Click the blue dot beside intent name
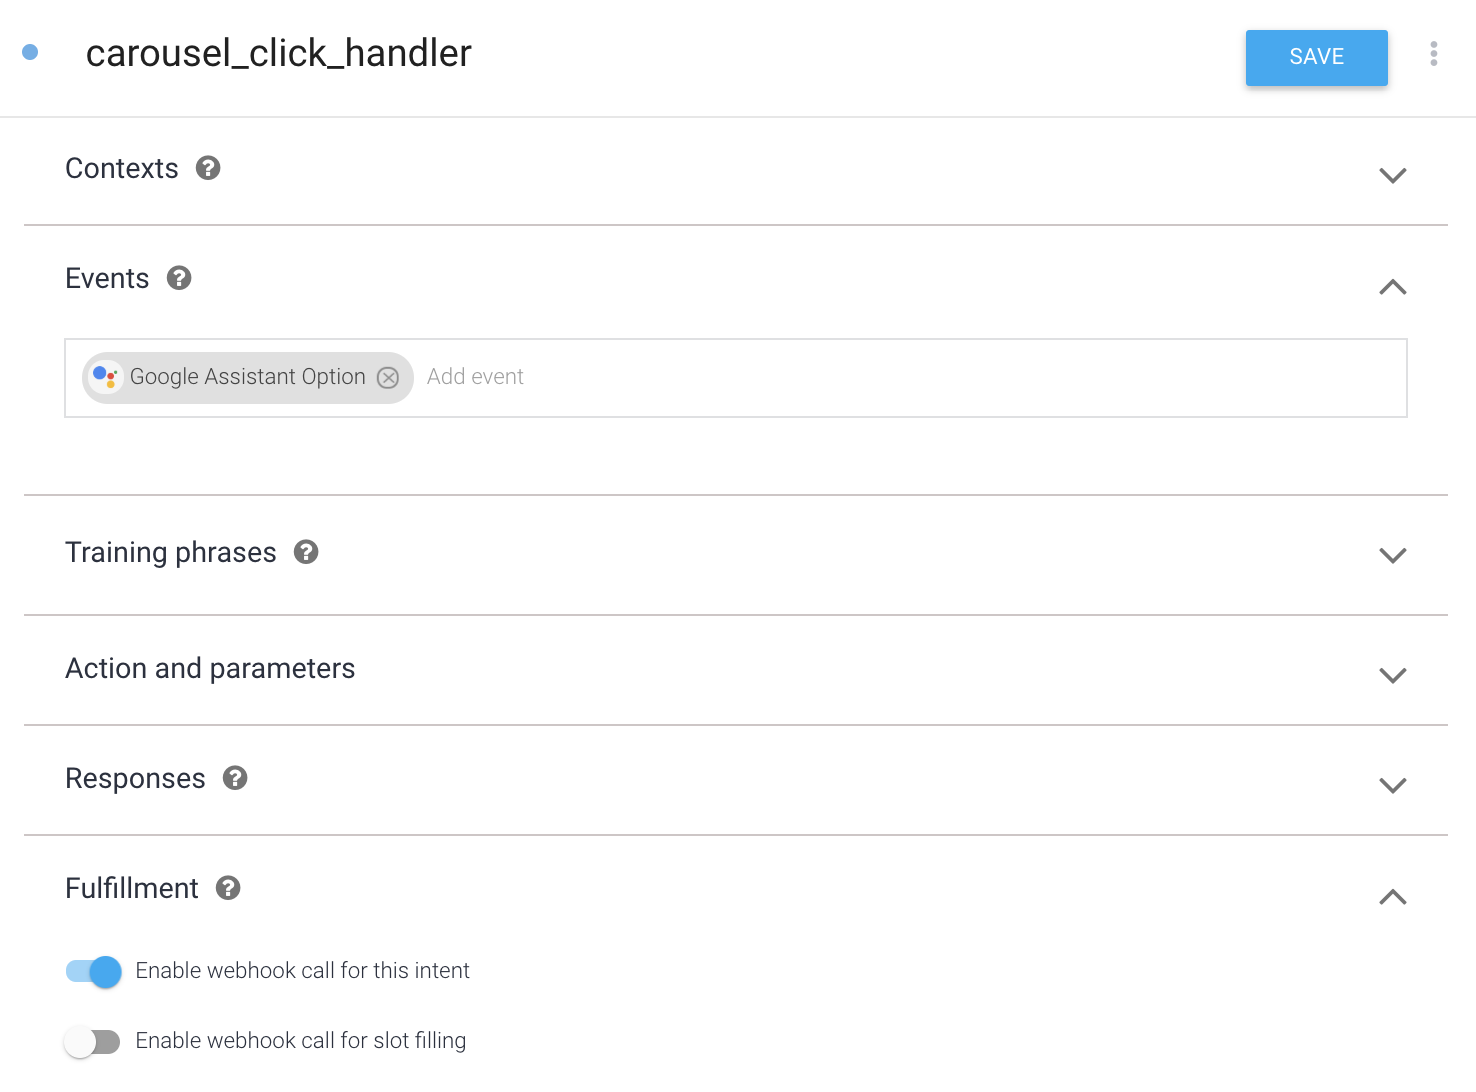 (x=30, y=52)
